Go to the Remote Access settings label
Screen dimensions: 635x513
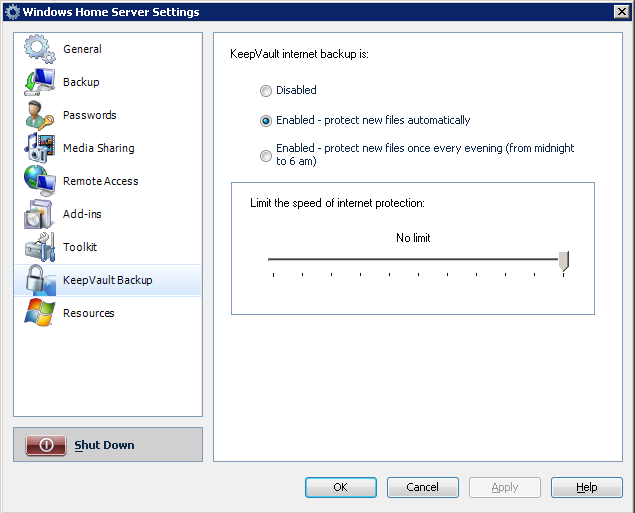tap(100, 181)
